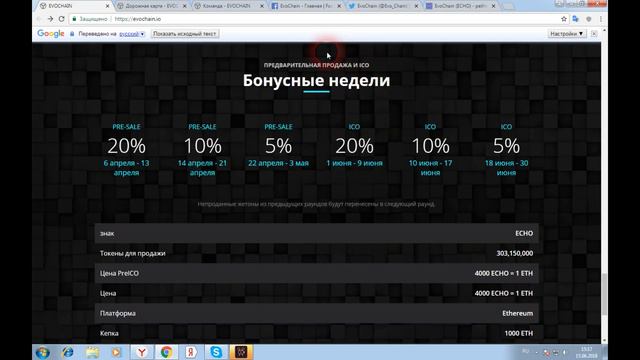Click the date range 18 июня - 30 июня
The image size is (640, 360).
pyautogui.click(x=506, y=168)
